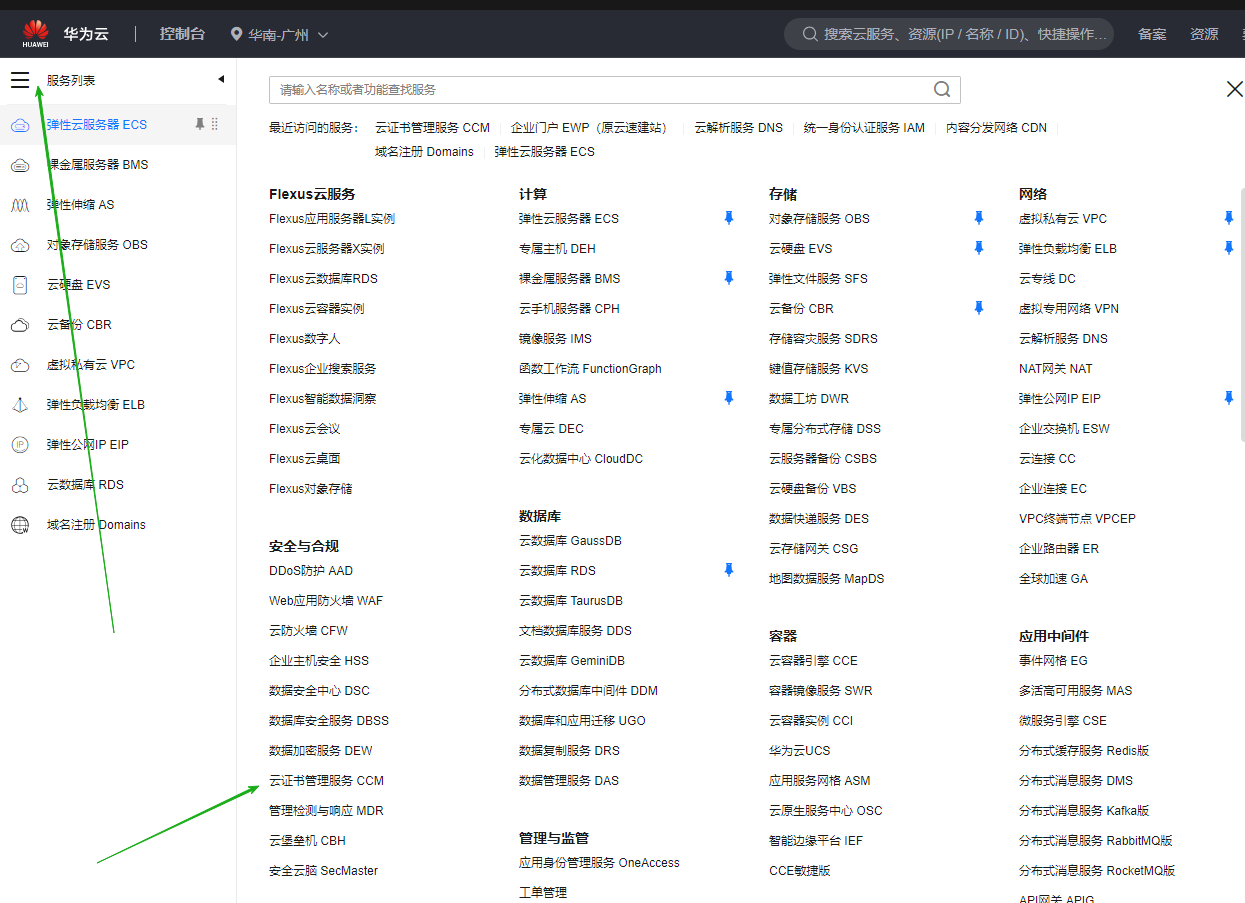The height and width of the screenshot is (903, 1245).
Task: Open 备案 in the top bar
Action: (1152, 34)
